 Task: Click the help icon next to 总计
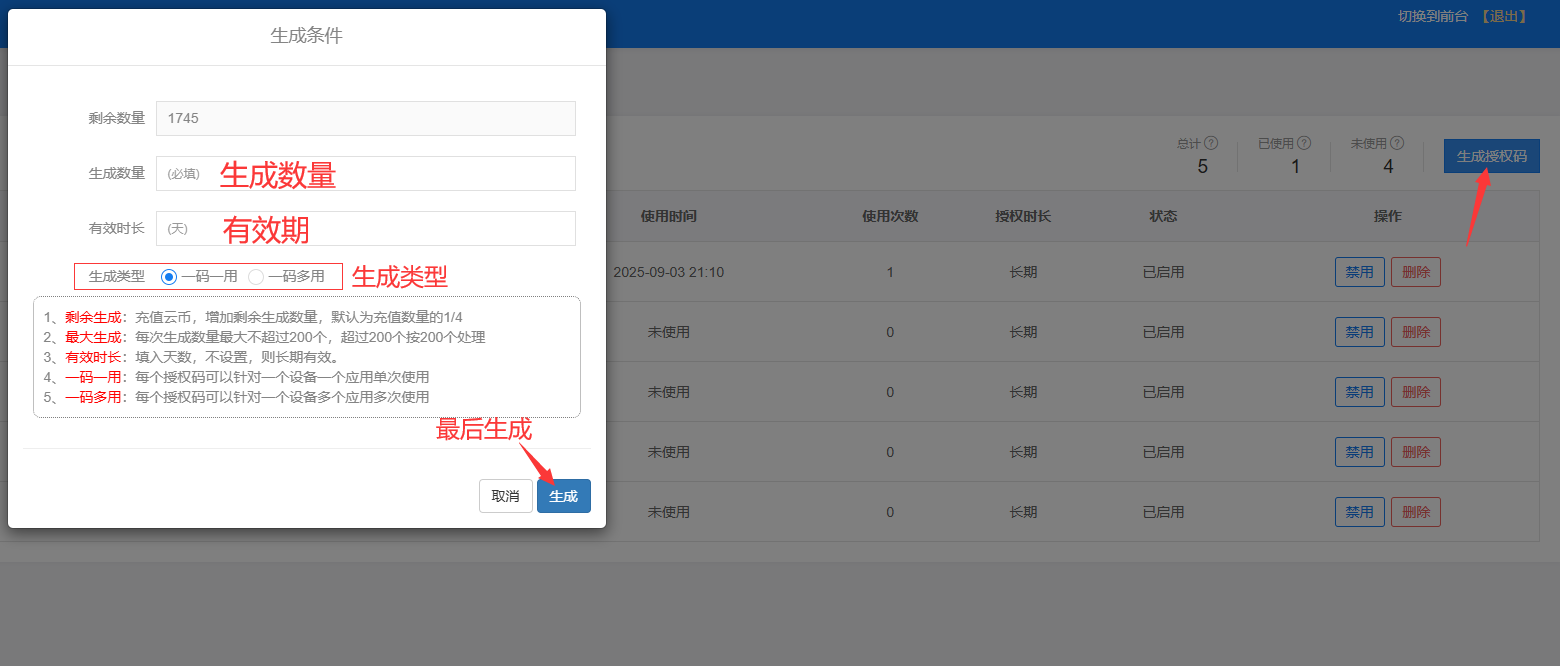pos(1211,144)
